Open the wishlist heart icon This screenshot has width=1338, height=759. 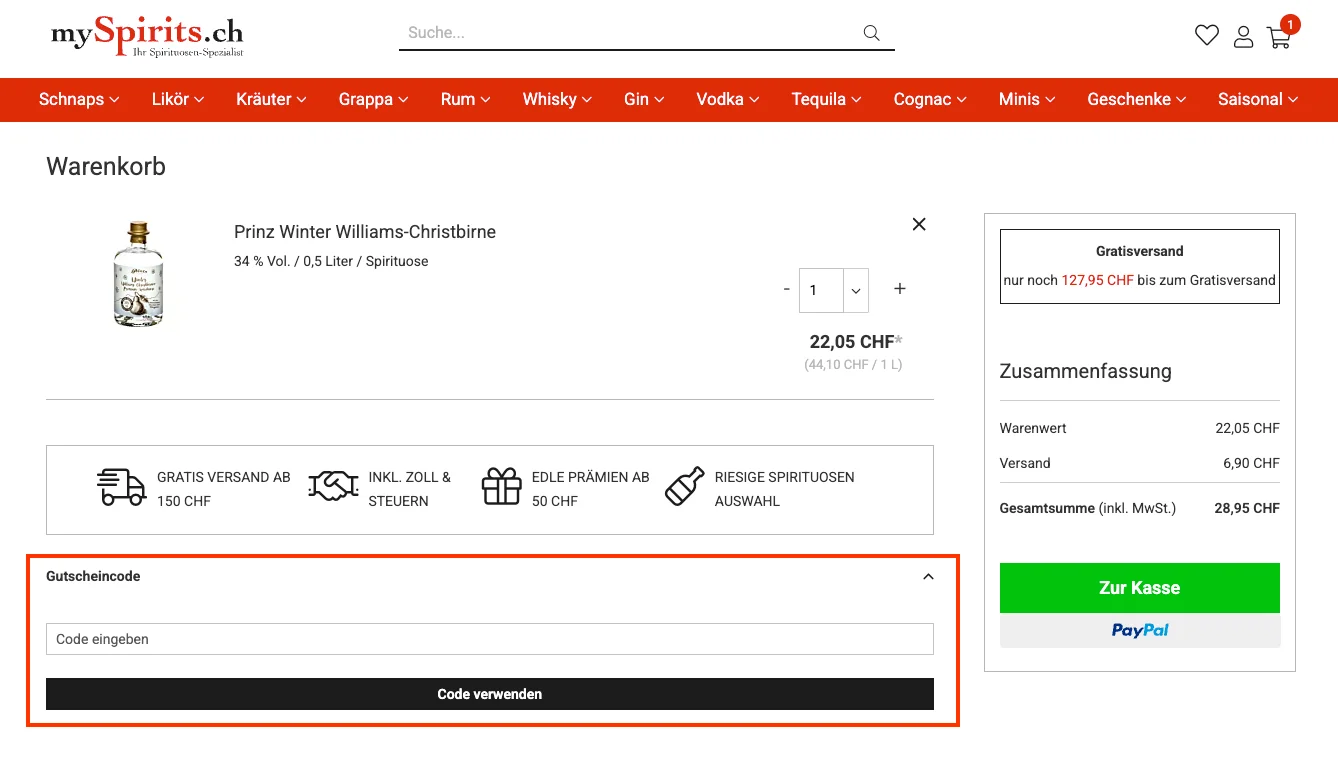1206,34
